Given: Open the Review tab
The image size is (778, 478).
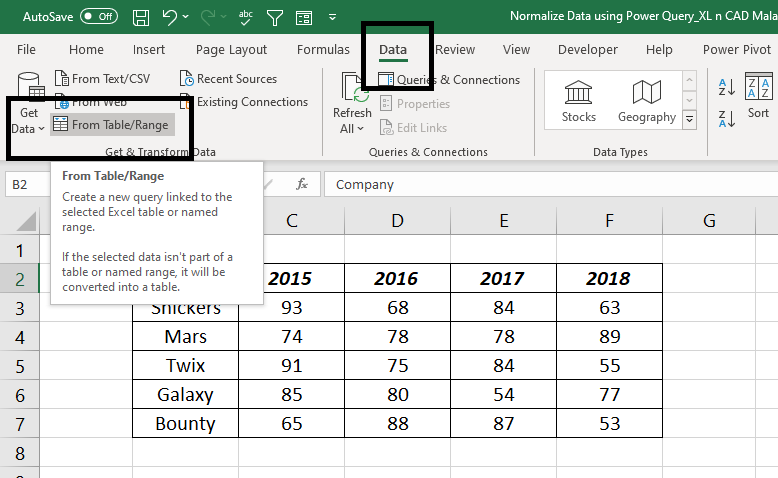Looking at the screenshot, I should (455, 50).
